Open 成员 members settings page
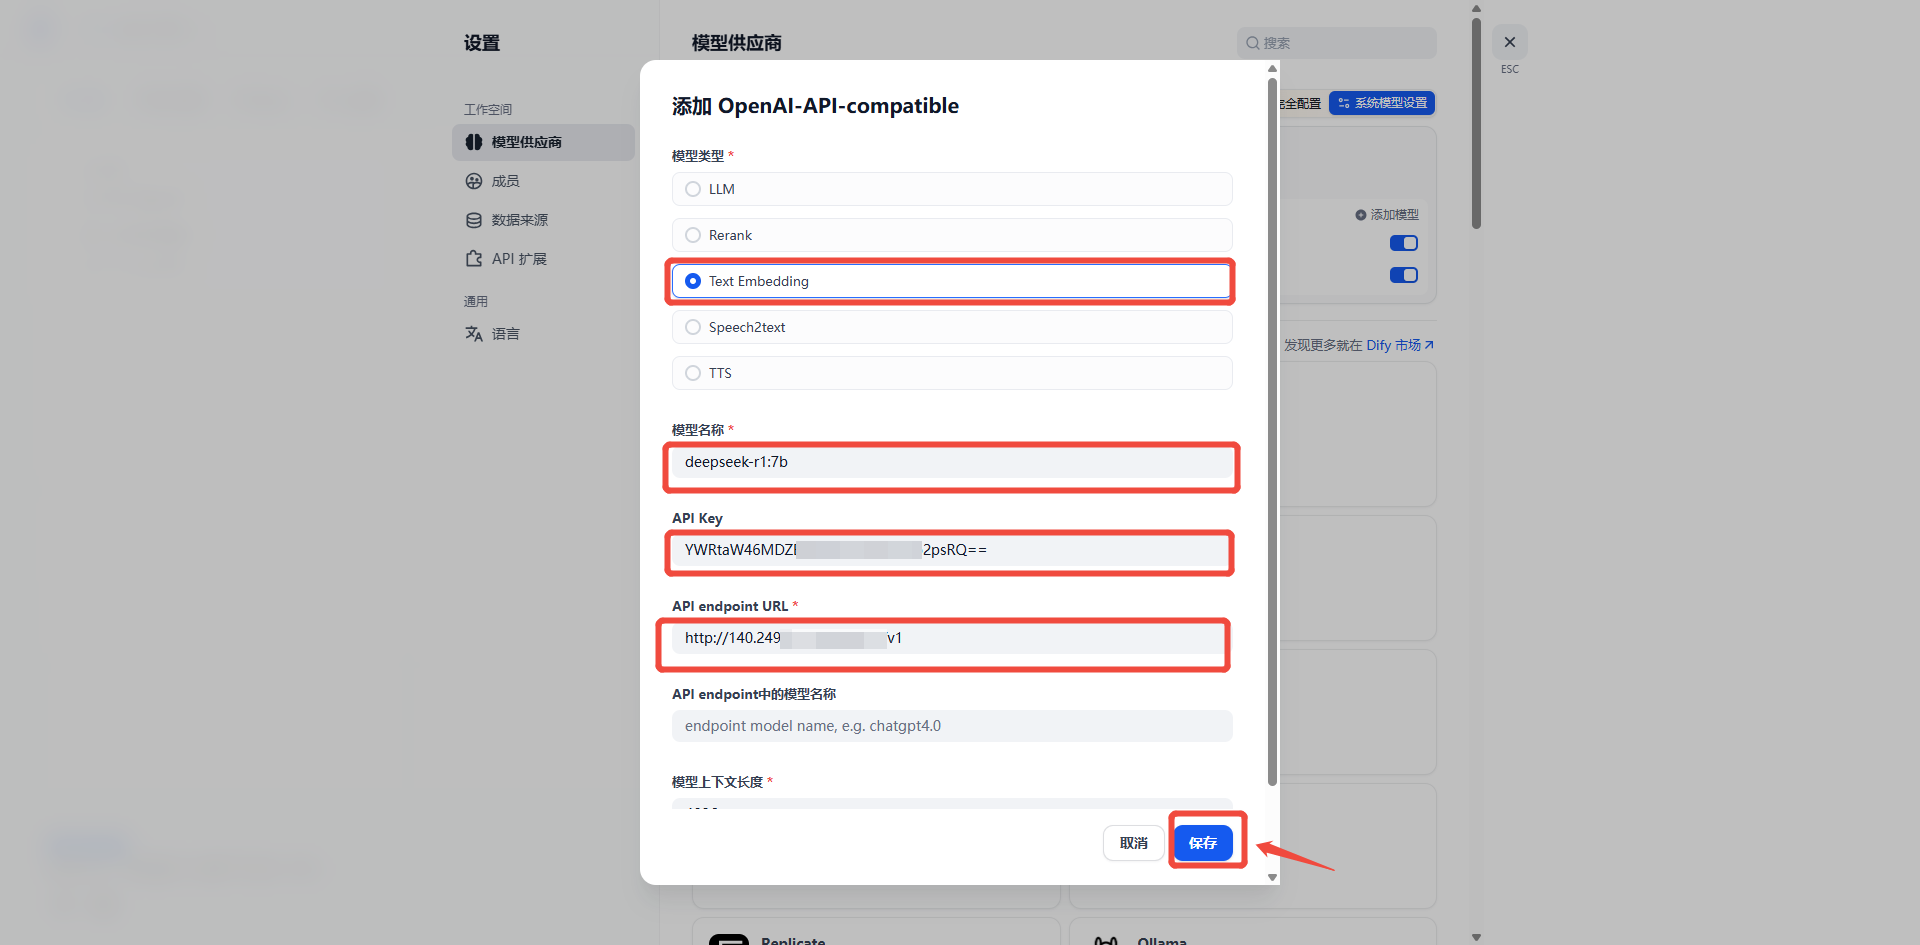This screenshot has width=1920, height=945. click(543, 181)
